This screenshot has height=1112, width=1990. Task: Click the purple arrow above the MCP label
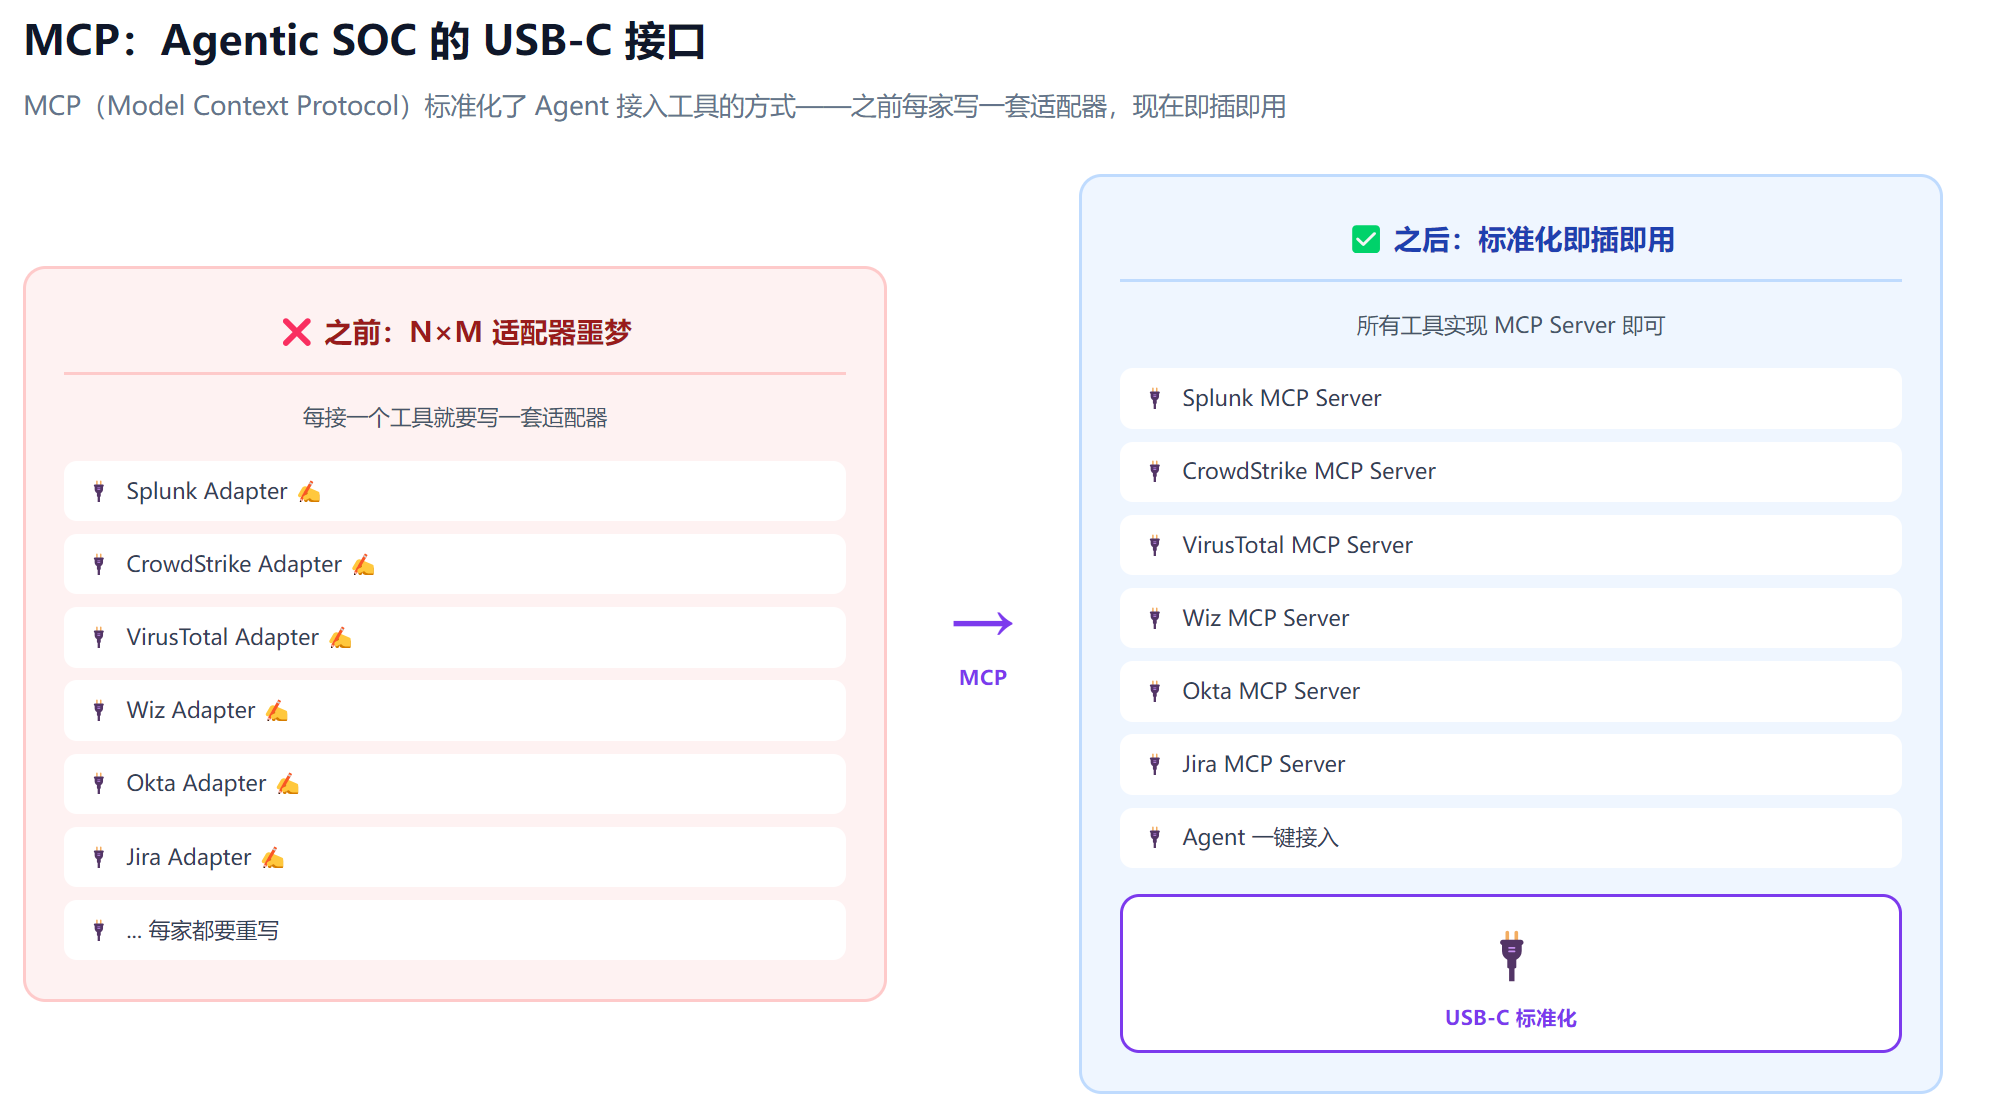983,624
